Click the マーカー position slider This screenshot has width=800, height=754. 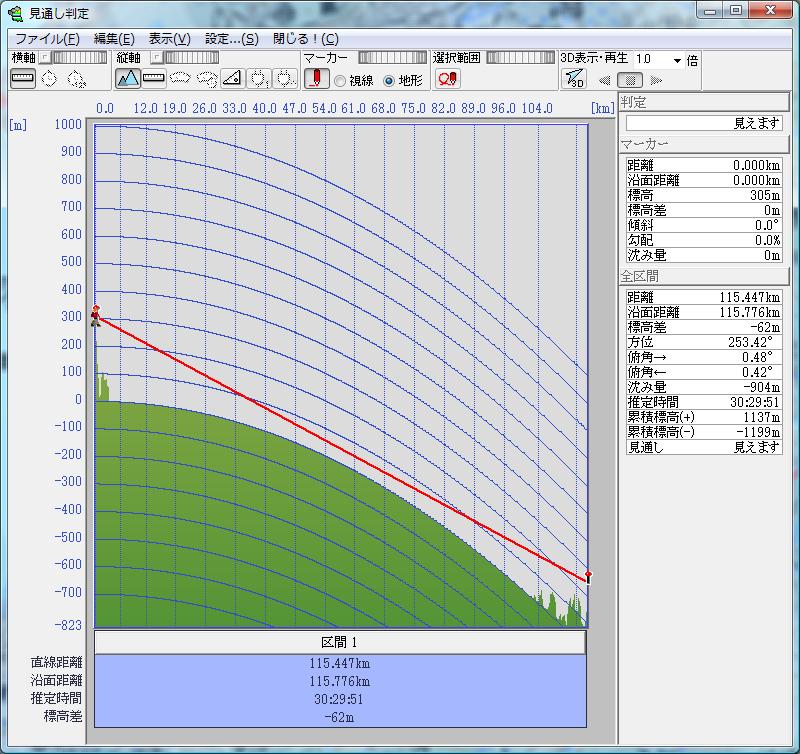392,57
